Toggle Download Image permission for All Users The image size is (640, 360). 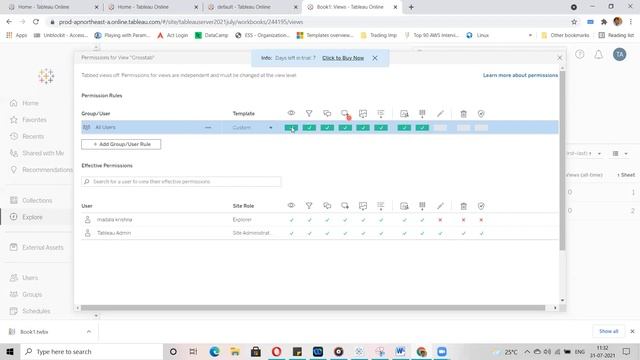point(363,128)
